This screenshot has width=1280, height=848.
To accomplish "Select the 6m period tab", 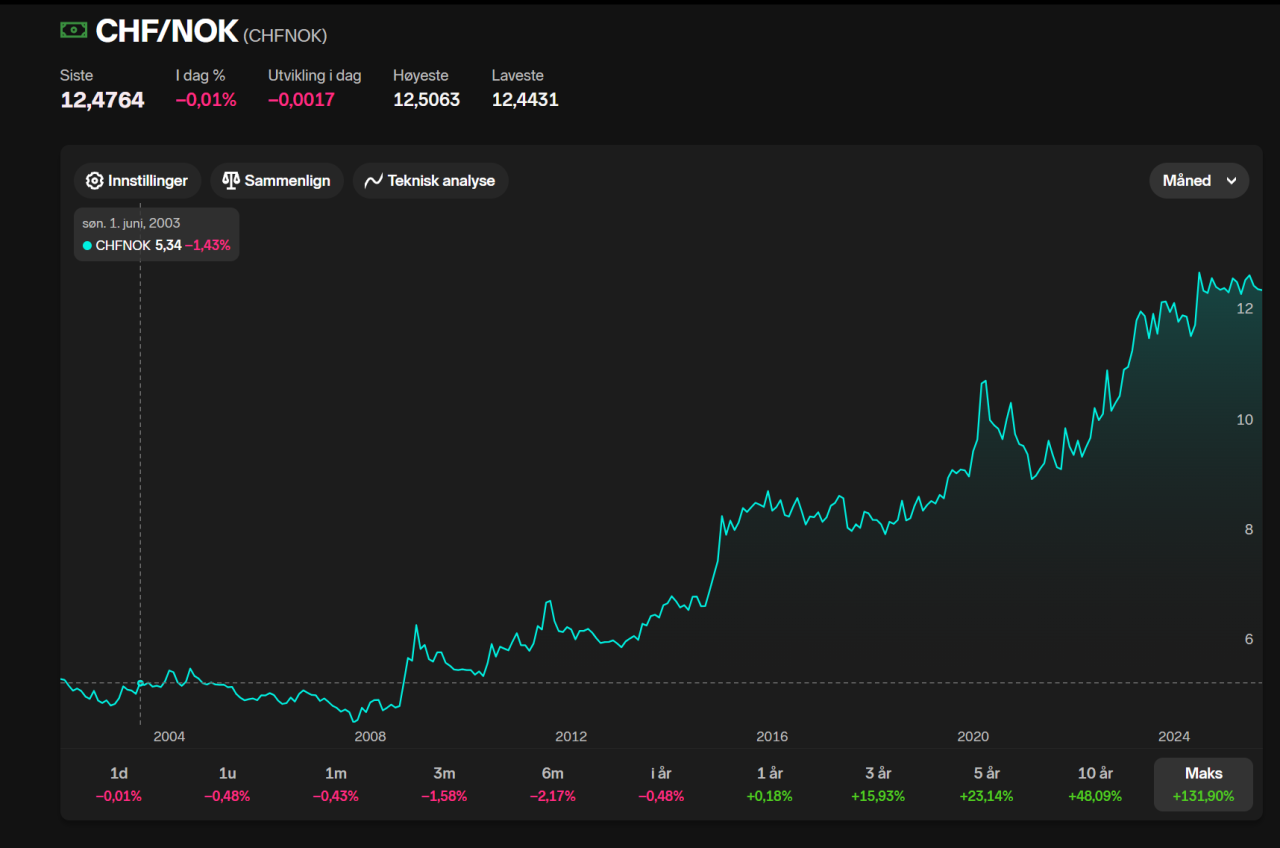I will 552,784.
